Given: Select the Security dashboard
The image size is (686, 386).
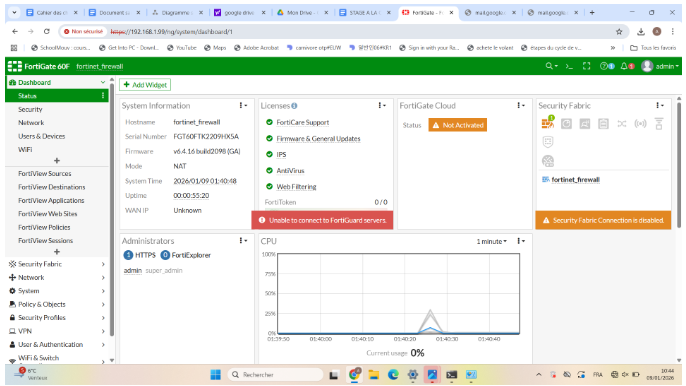Looking at the screenshot, I should tap(30, 109).
